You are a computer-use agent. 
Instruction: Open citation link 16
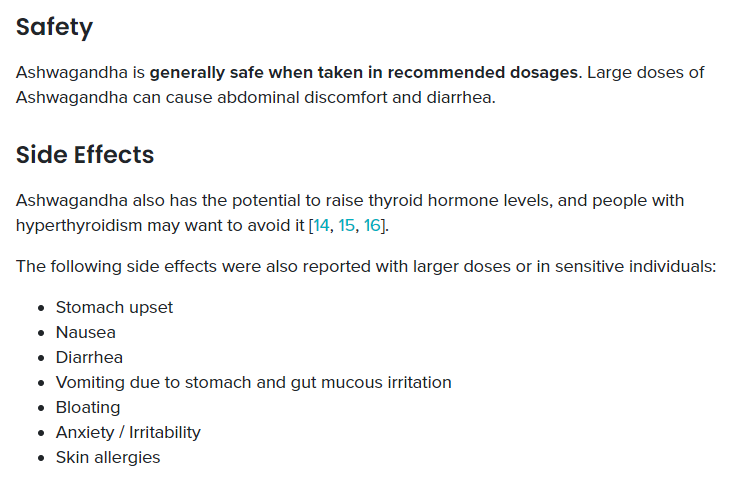coord(372,225)
